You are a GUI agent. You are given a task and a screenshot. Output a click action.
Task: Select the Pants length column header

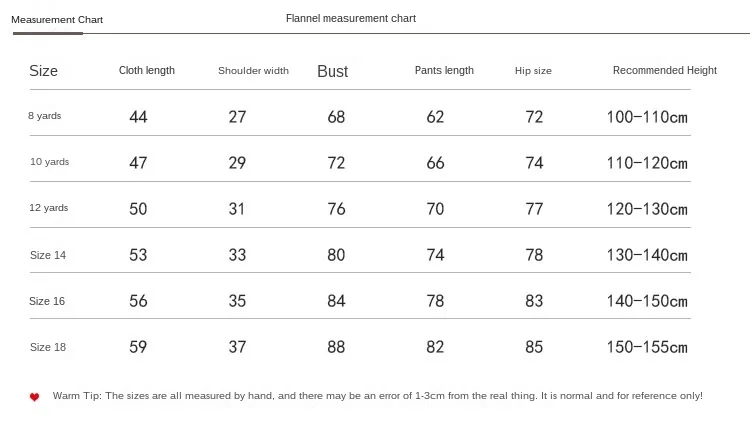pos(444,70)
